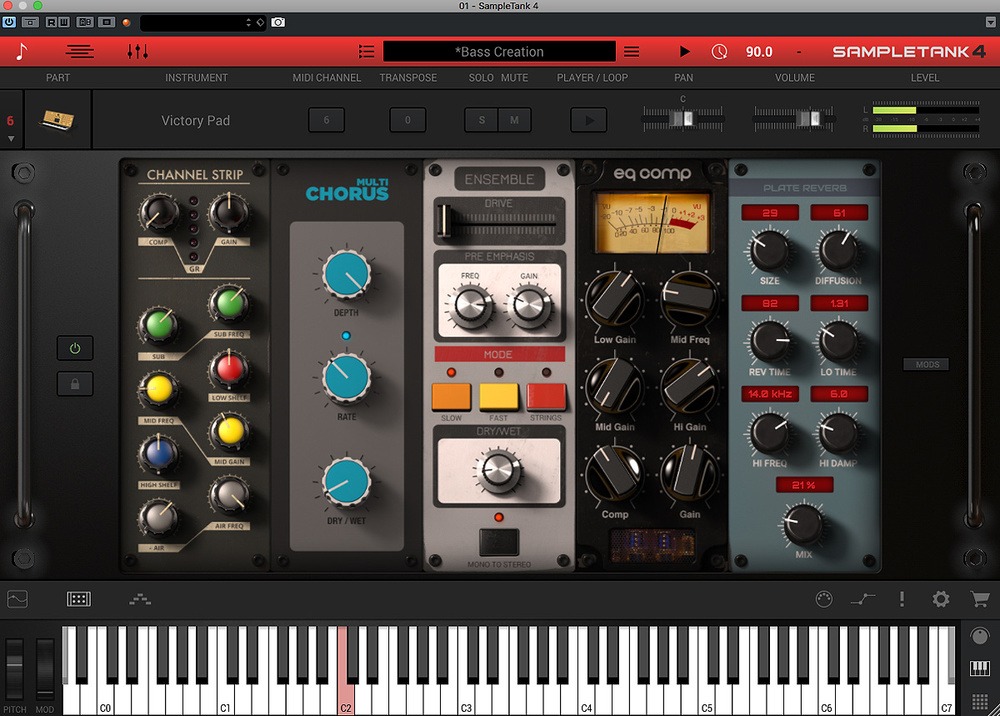
Task: Click the MIDI DIN connector icon
Action: (x=826, y=599)
